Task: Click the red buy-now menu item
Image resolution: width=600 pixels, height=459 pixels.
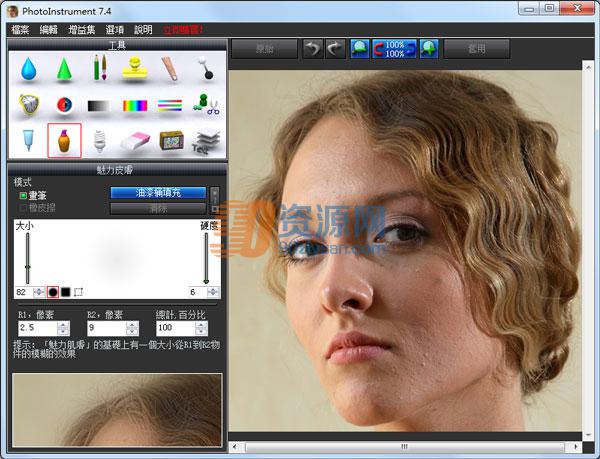Action: [183, 30]
